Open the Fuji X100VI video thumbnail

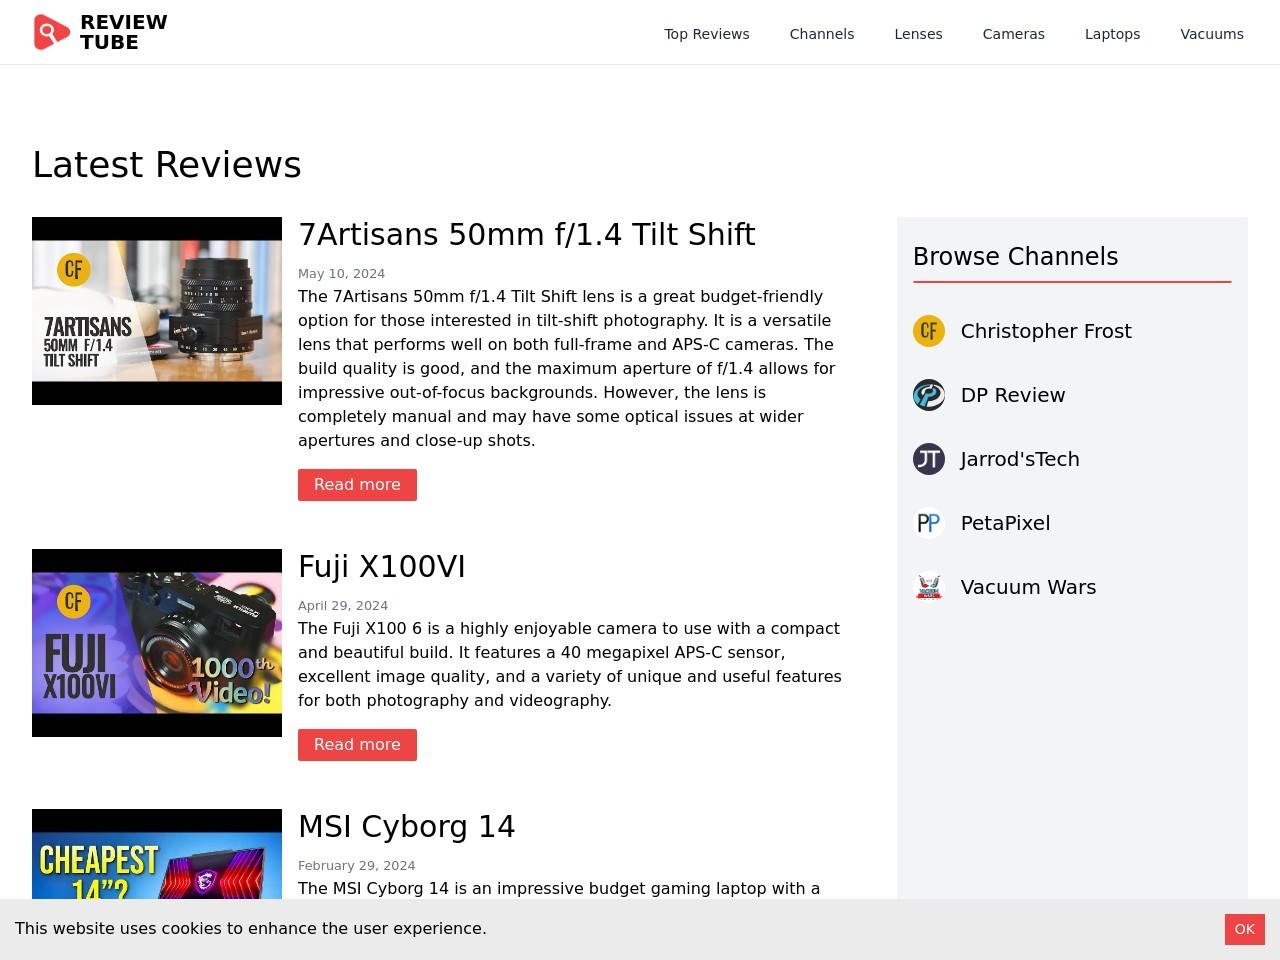[x=157, y=643]
